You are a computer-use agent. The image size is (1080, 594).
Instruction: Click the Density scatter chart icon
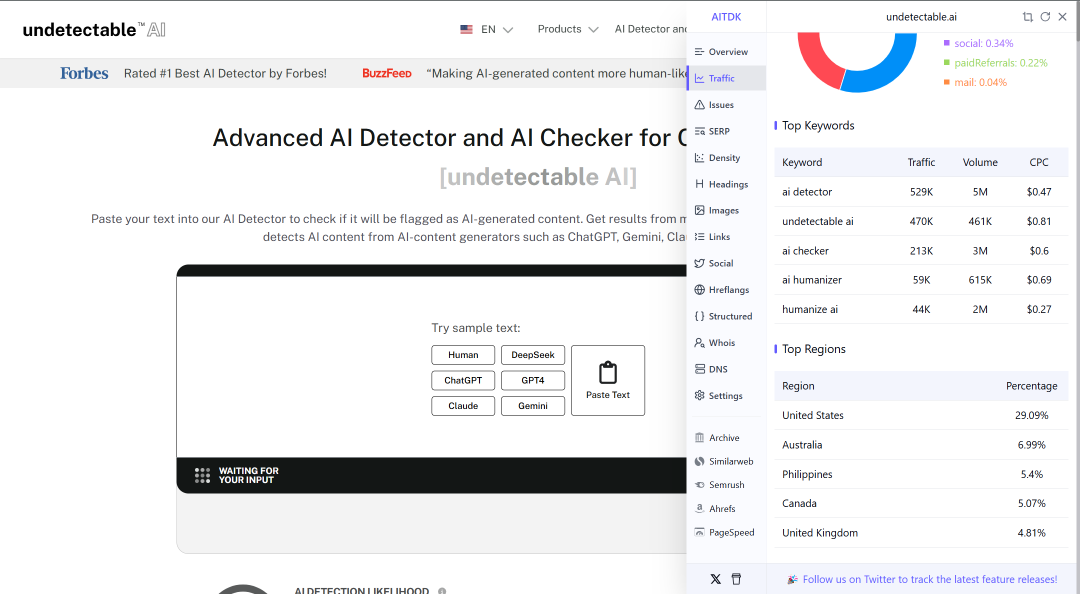700,158
